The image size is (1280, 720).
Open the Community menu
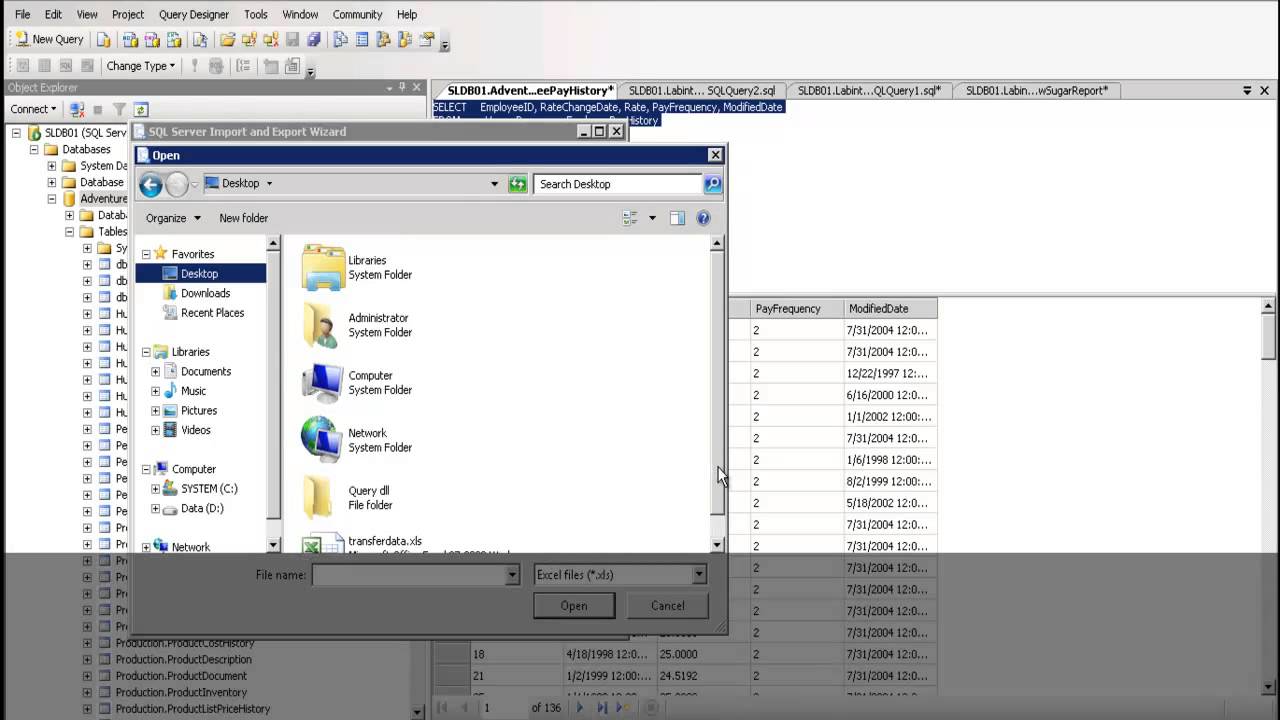point(357,14)
